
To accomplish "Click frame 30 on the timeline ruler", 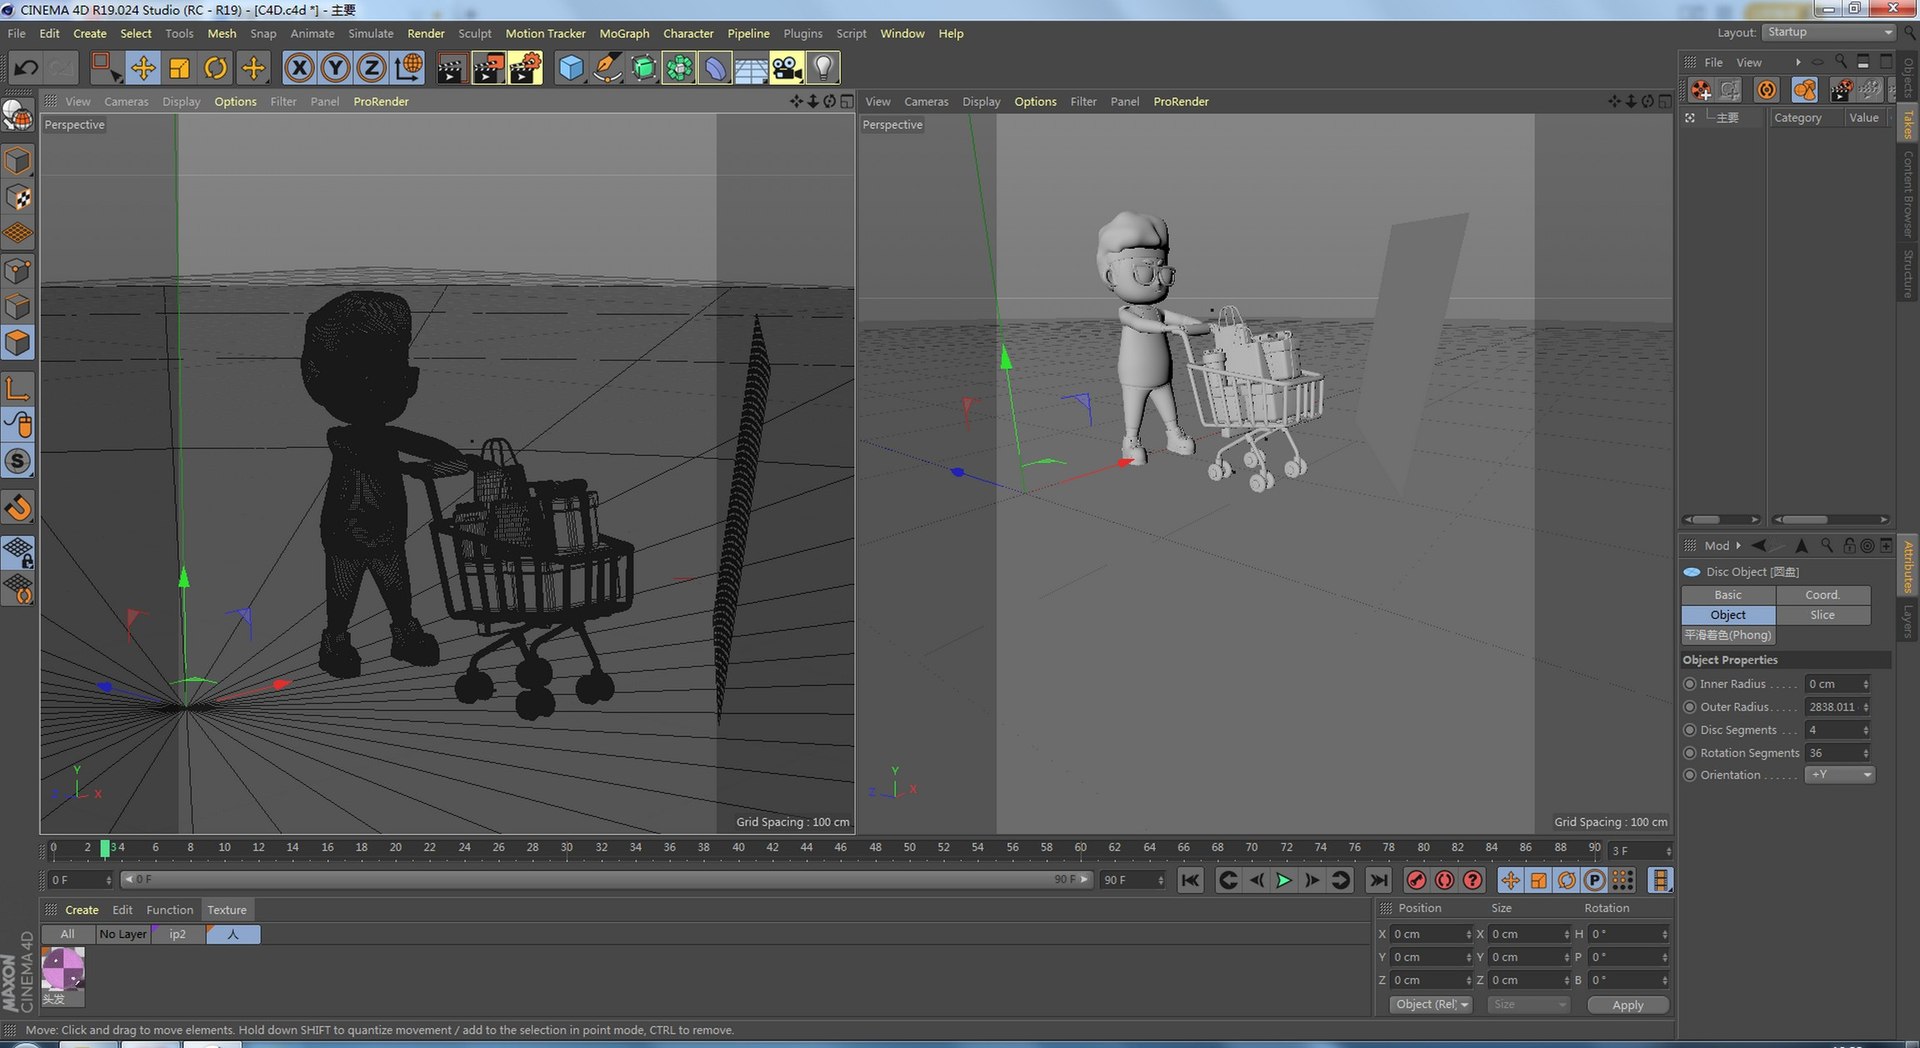I will 567,848.
